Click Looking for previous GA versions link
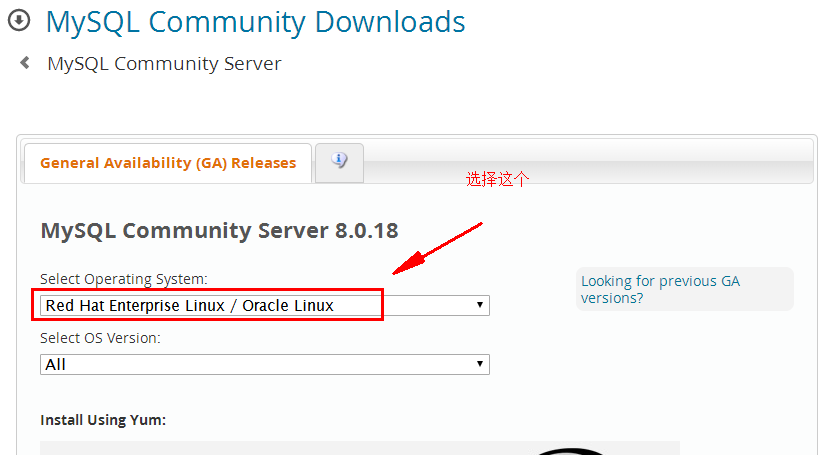The height and width of the screenshot is (455, 827). coord(660,289)
